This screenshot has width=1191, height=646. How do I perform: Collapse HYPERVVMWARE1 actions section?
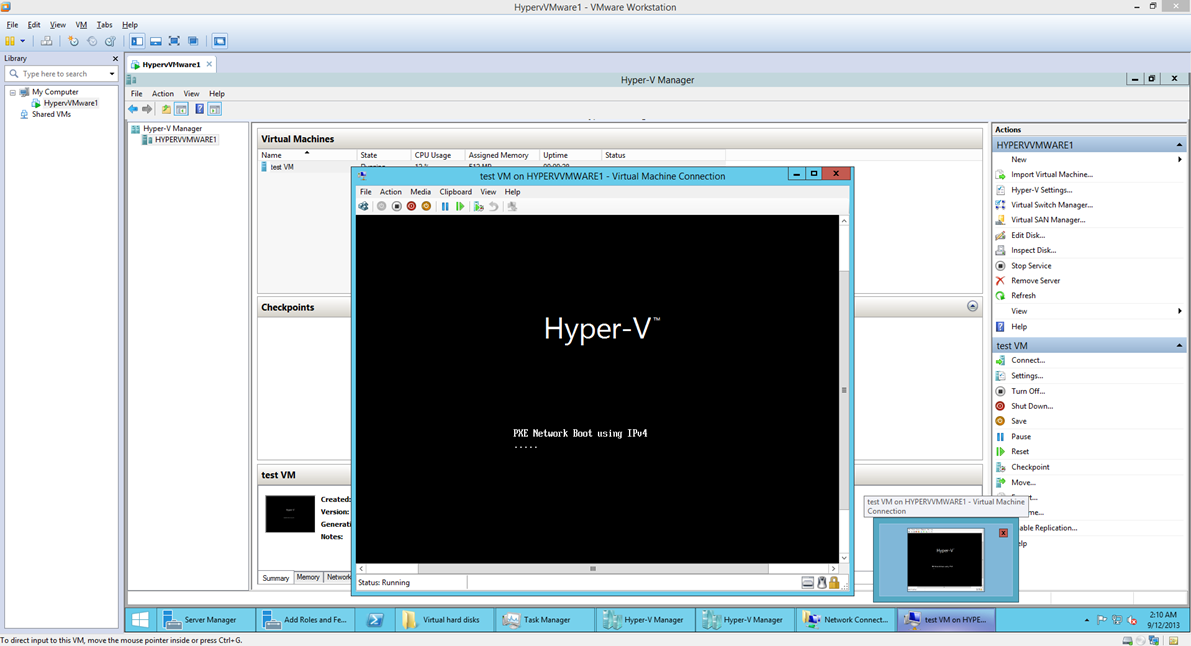(x=1179, y=145)
